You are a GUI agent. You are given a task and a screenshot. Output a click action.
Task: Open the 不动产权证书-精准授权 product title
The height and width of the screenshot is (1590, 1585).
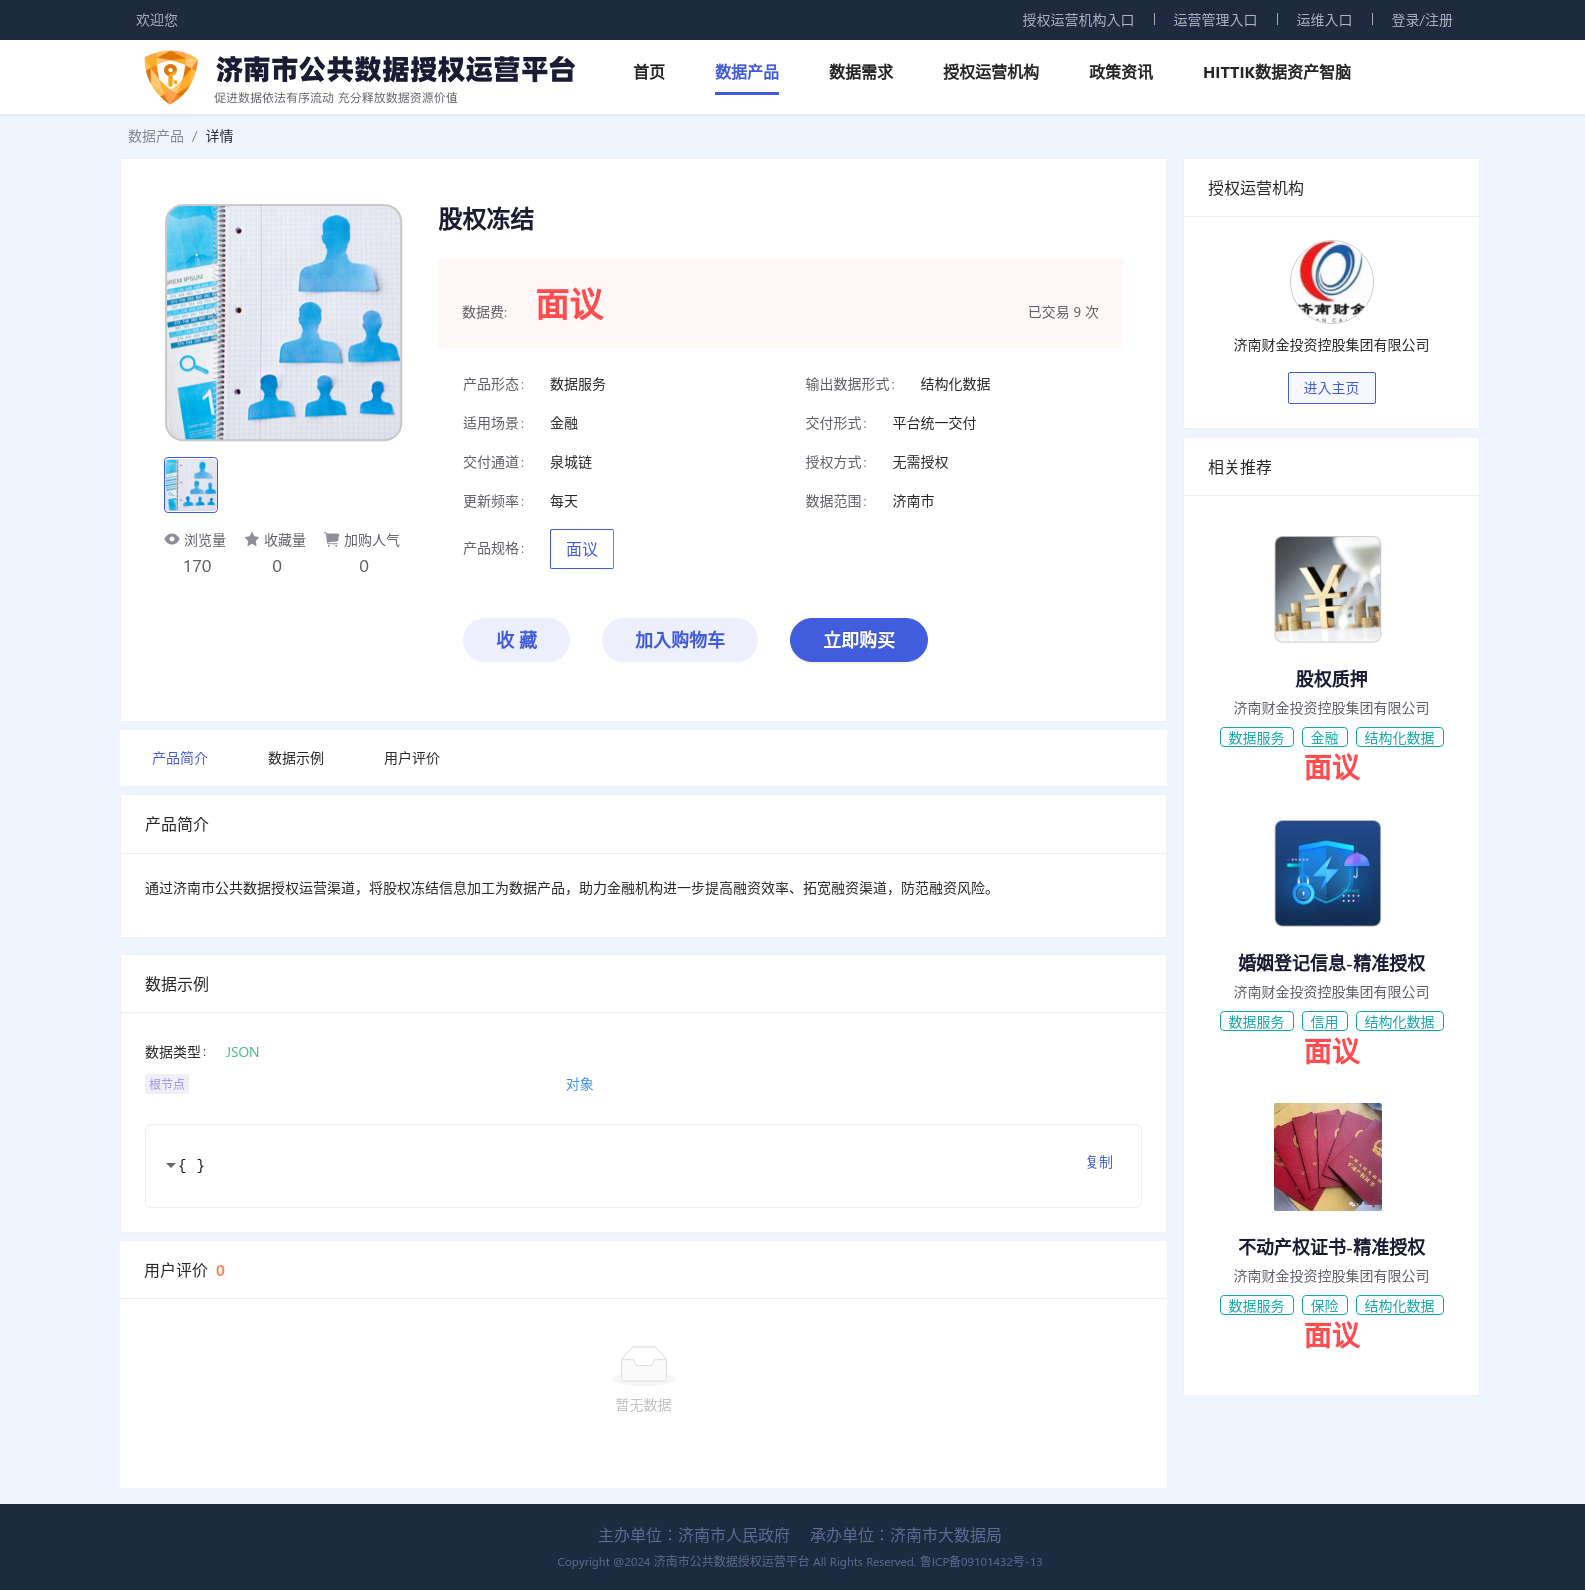tap(1331, 1247)
